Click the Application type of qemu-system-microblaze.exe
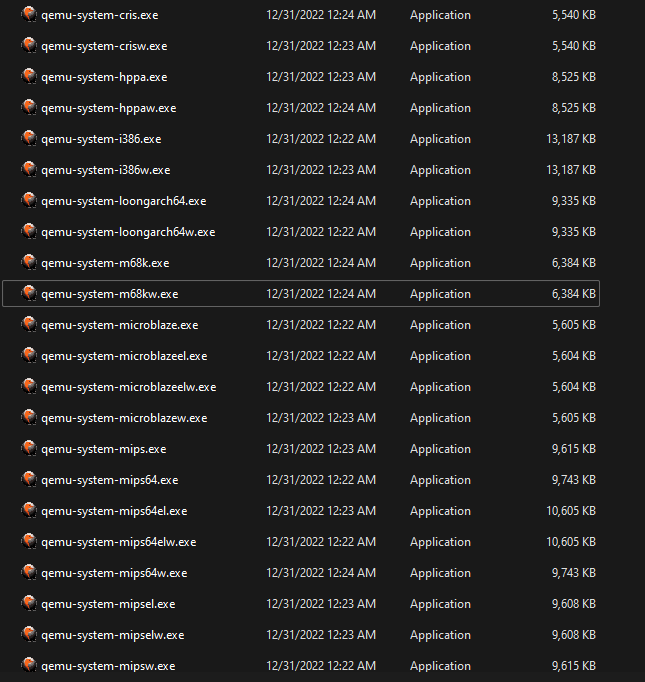This screenshot has height=682, width=645. 440,325
